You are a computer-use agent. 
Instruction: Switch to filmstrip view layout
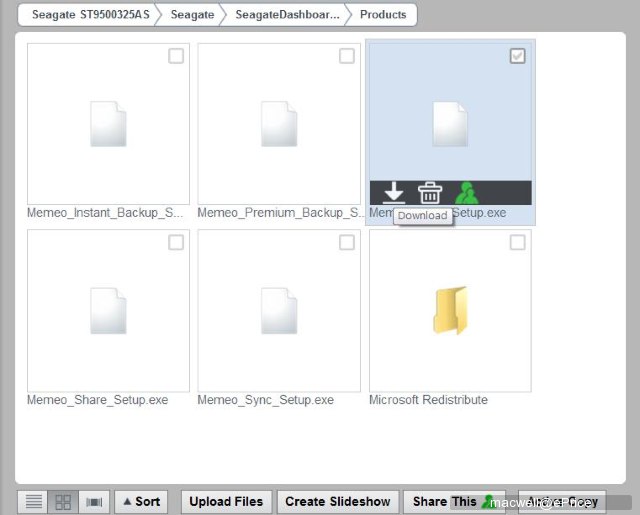(x=94, y=502)
